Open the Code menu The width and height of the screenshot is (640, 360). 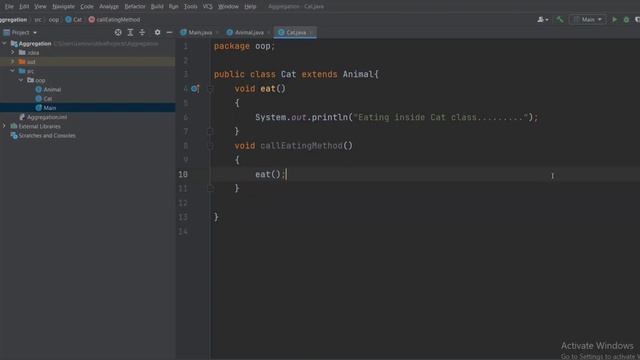pos(87,7)
